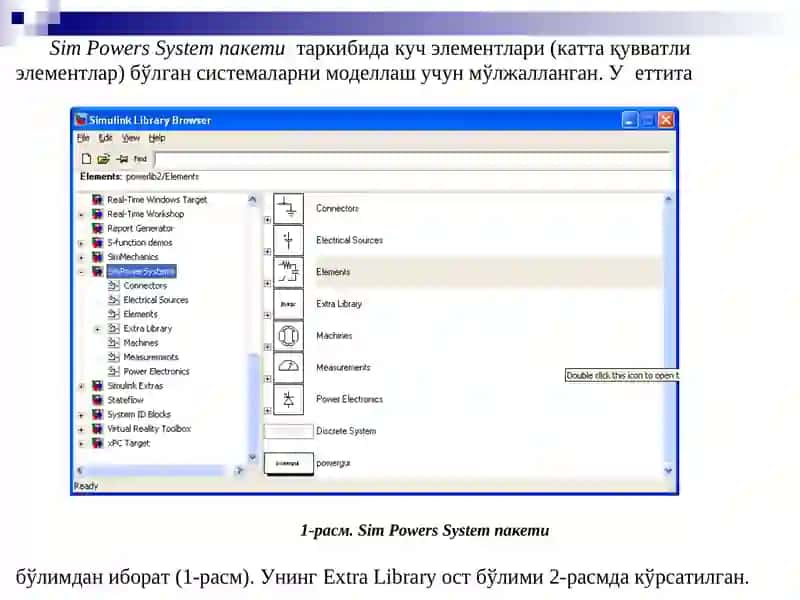Select the Measurements block icon

288,367
